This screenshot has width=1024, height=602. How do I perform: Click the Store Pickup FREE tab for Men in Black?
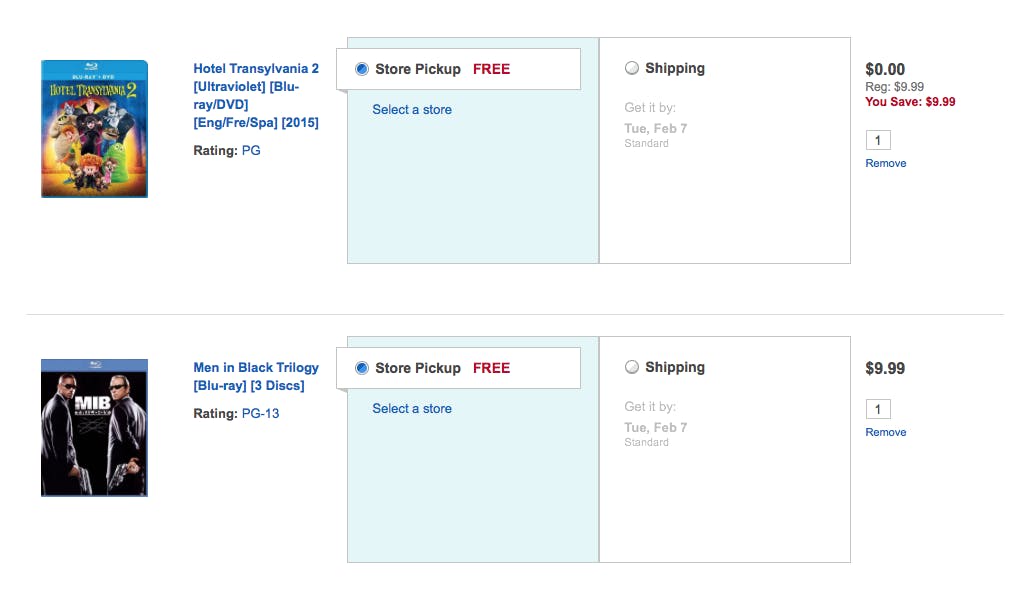click(x=458, y=368)
